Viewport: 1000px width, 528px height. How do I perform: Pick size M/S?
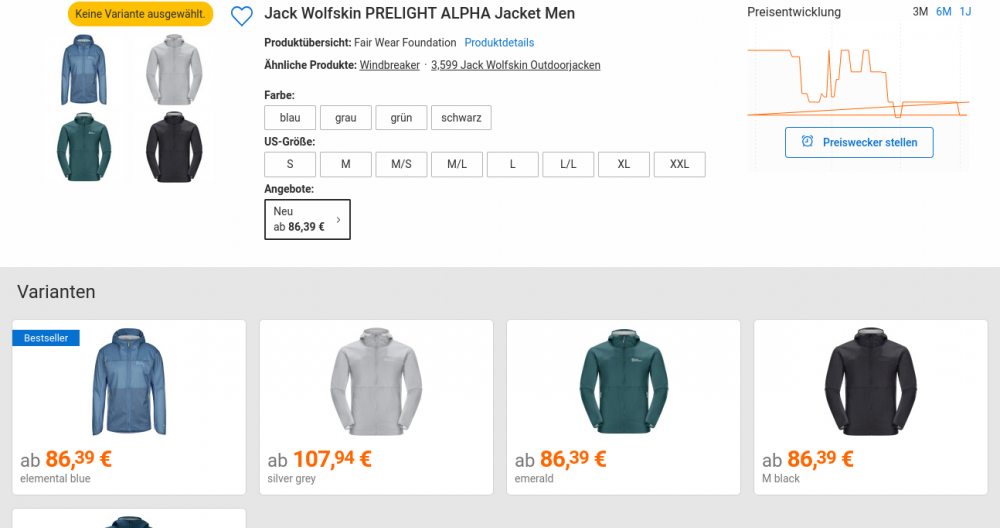[x=401, y=164]
